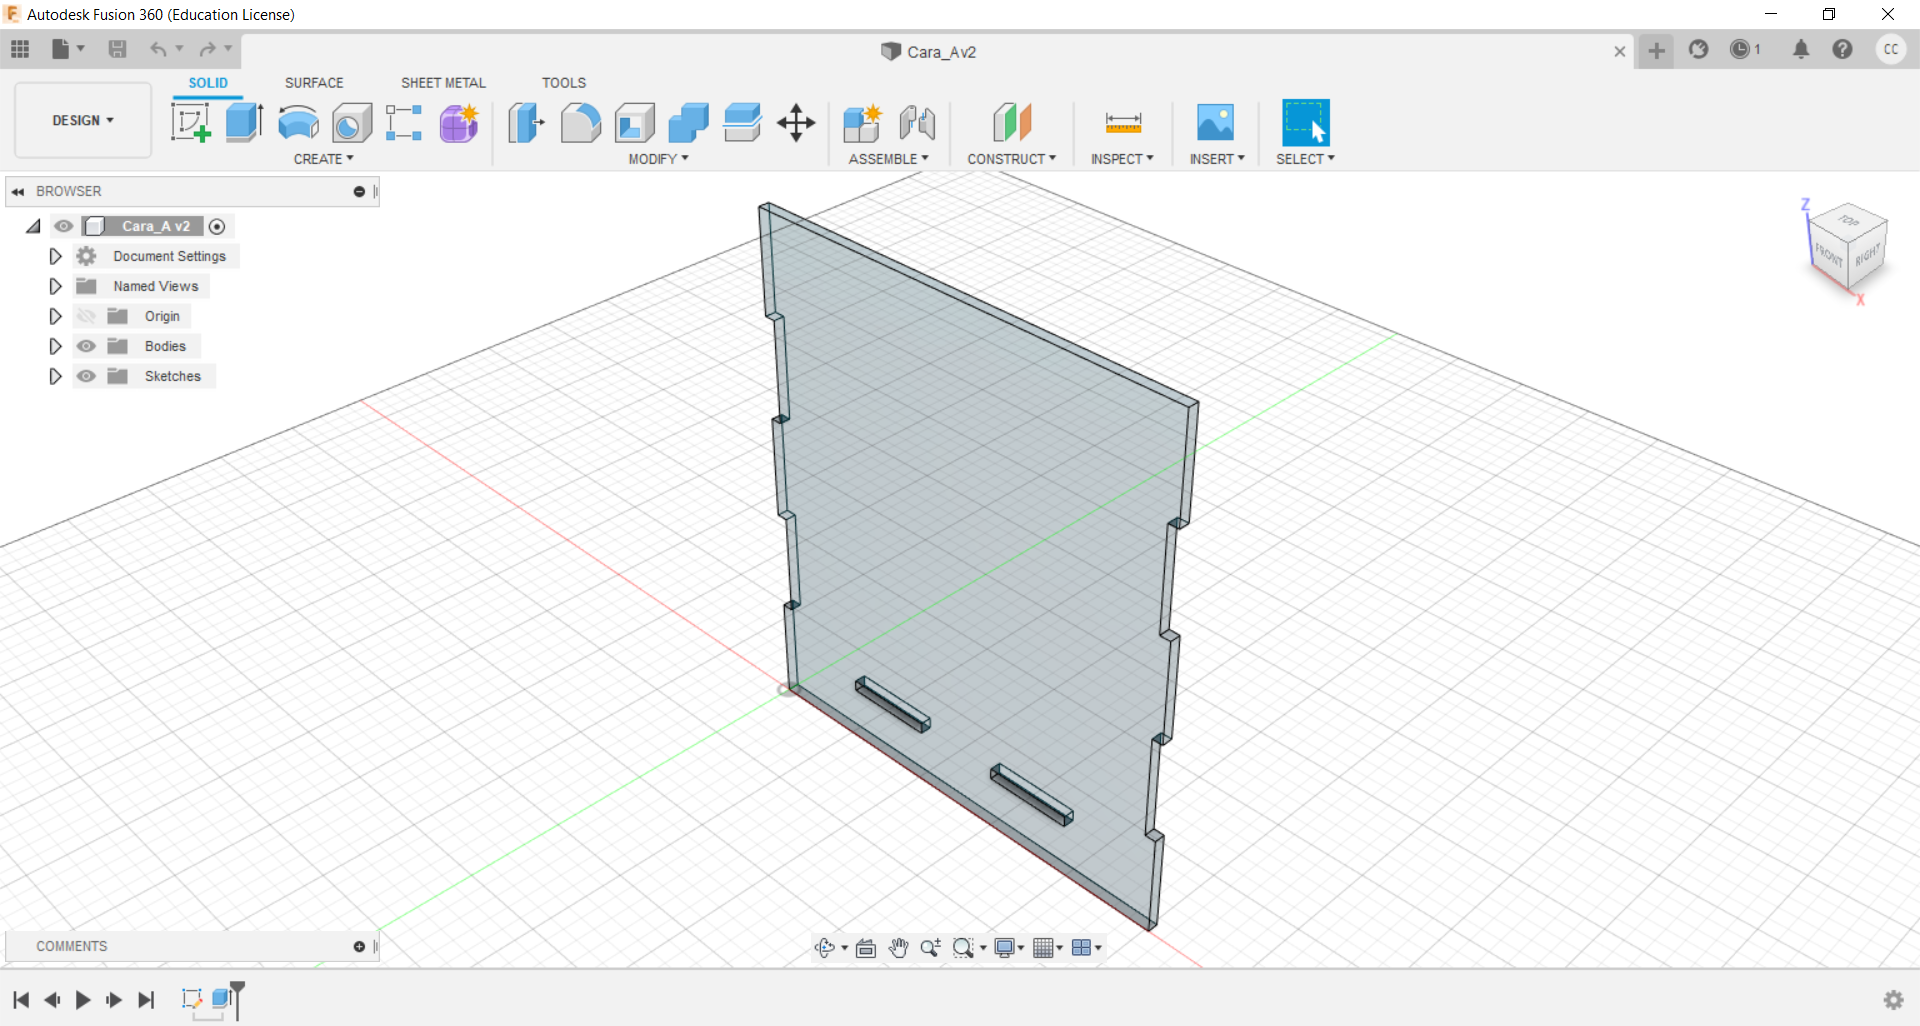
Task: Click the ViewCube FRONT face
Action: (x=1828, y=254)
